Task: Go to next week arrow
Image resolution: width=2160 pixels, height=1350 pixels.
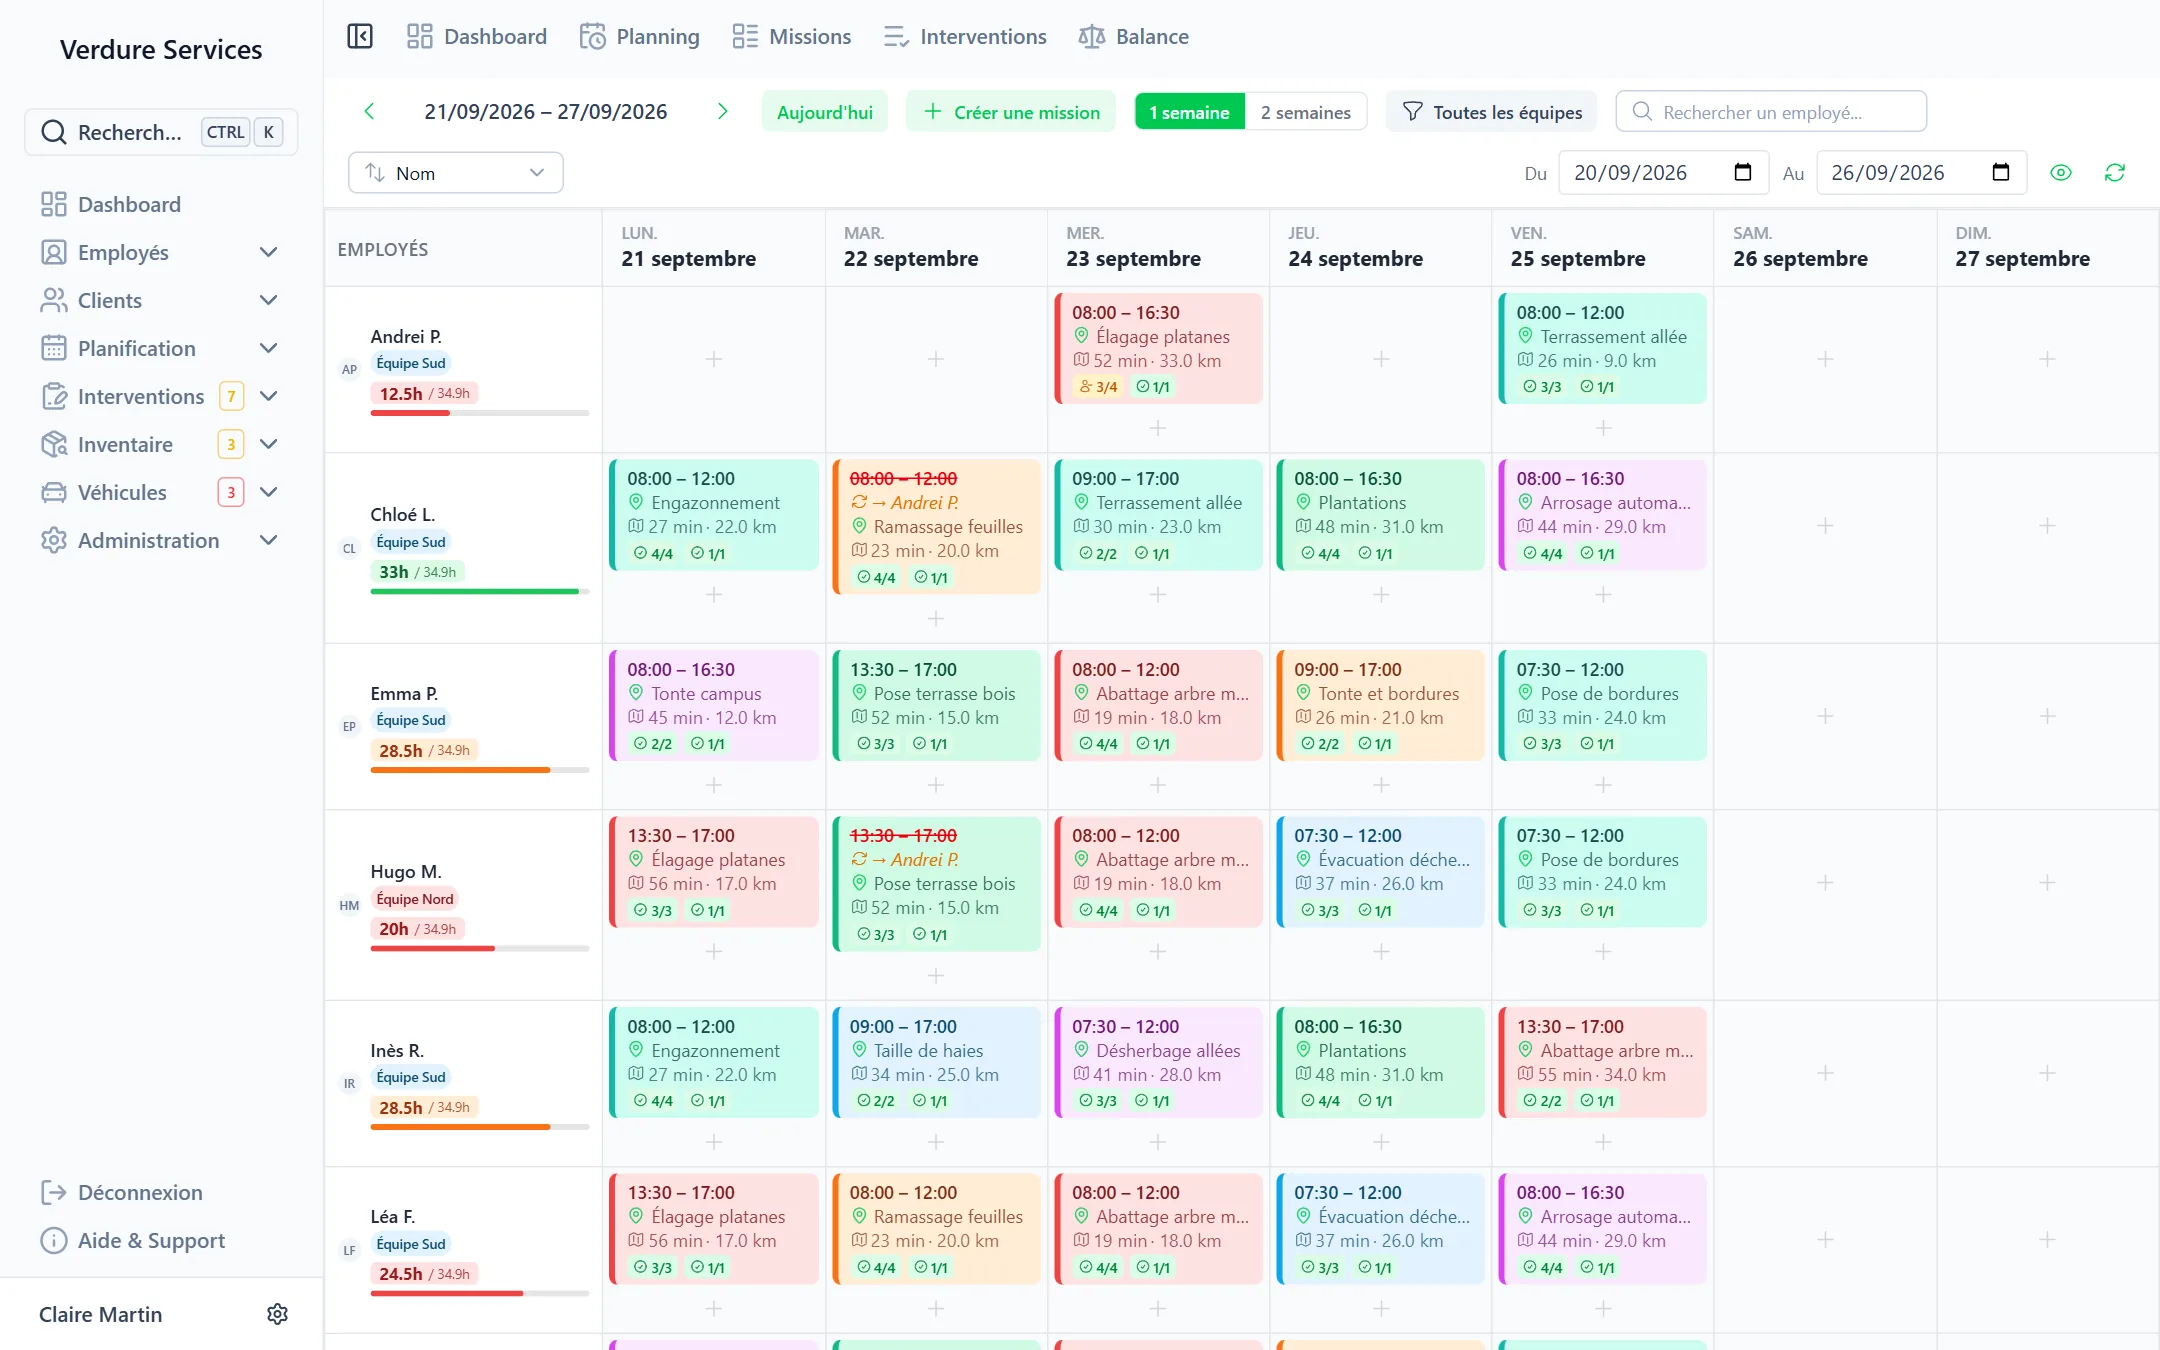Action: pos(722,111)
